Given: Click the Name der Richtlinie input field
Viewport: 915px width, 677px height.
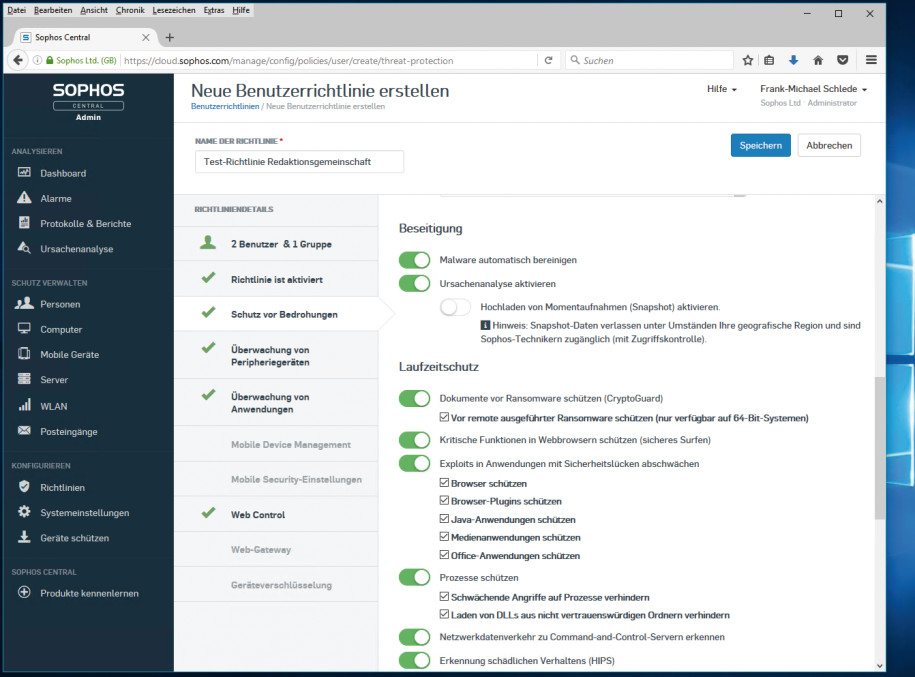Looking at the screenshot, I should (299, 162).
